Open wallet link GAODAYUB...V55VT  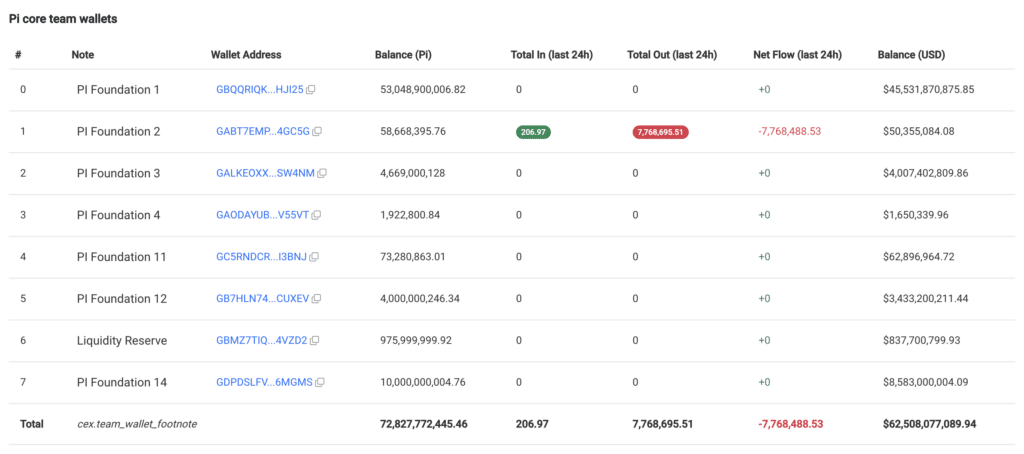pyautogui.click(x=263, y=216)
